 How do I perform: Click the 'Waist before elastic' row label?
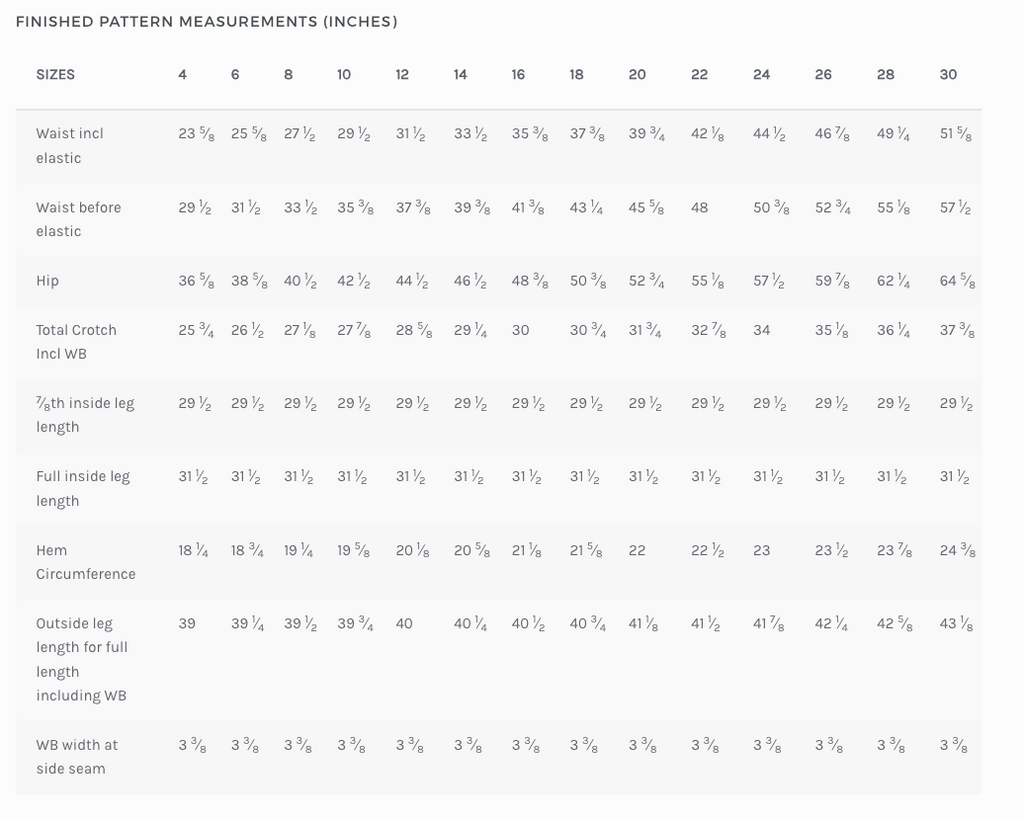(x=78, y=219)
